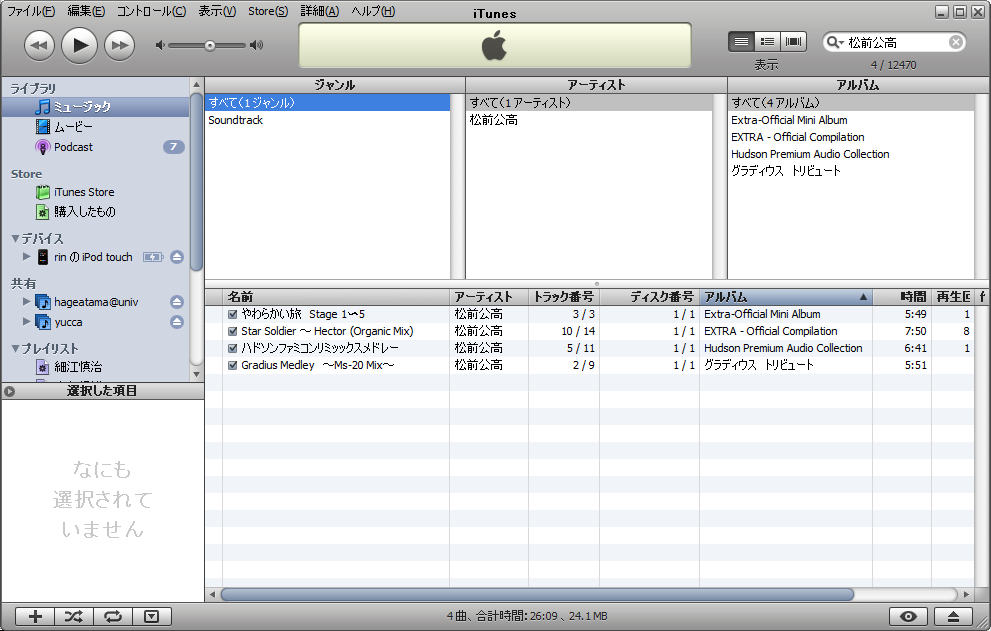Uncheck the Star Soldier Hector track
This screenshot has width=991, height=631.
tap(233, 331)
